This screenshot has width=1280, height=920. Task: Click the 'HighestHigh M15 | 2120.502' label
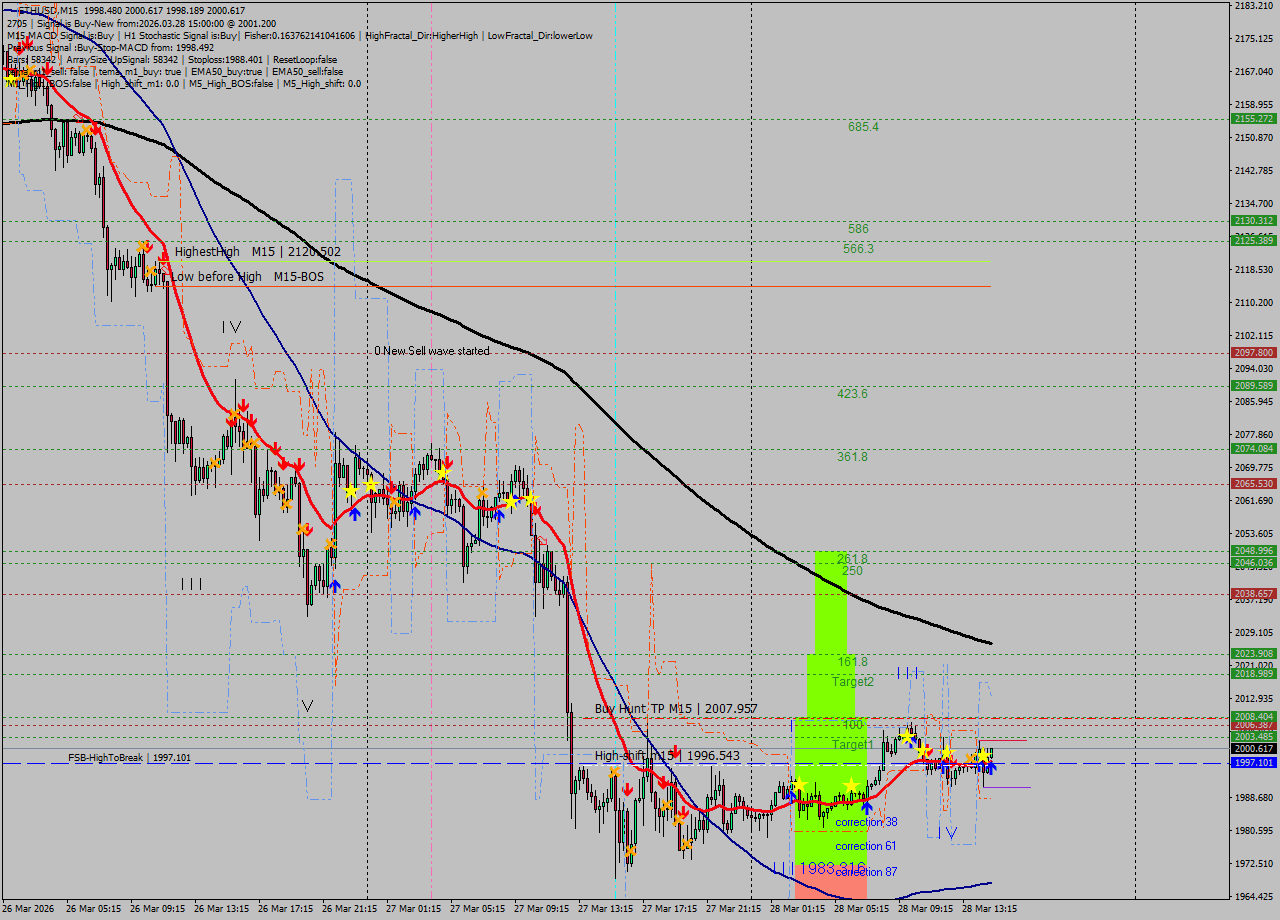257,252
